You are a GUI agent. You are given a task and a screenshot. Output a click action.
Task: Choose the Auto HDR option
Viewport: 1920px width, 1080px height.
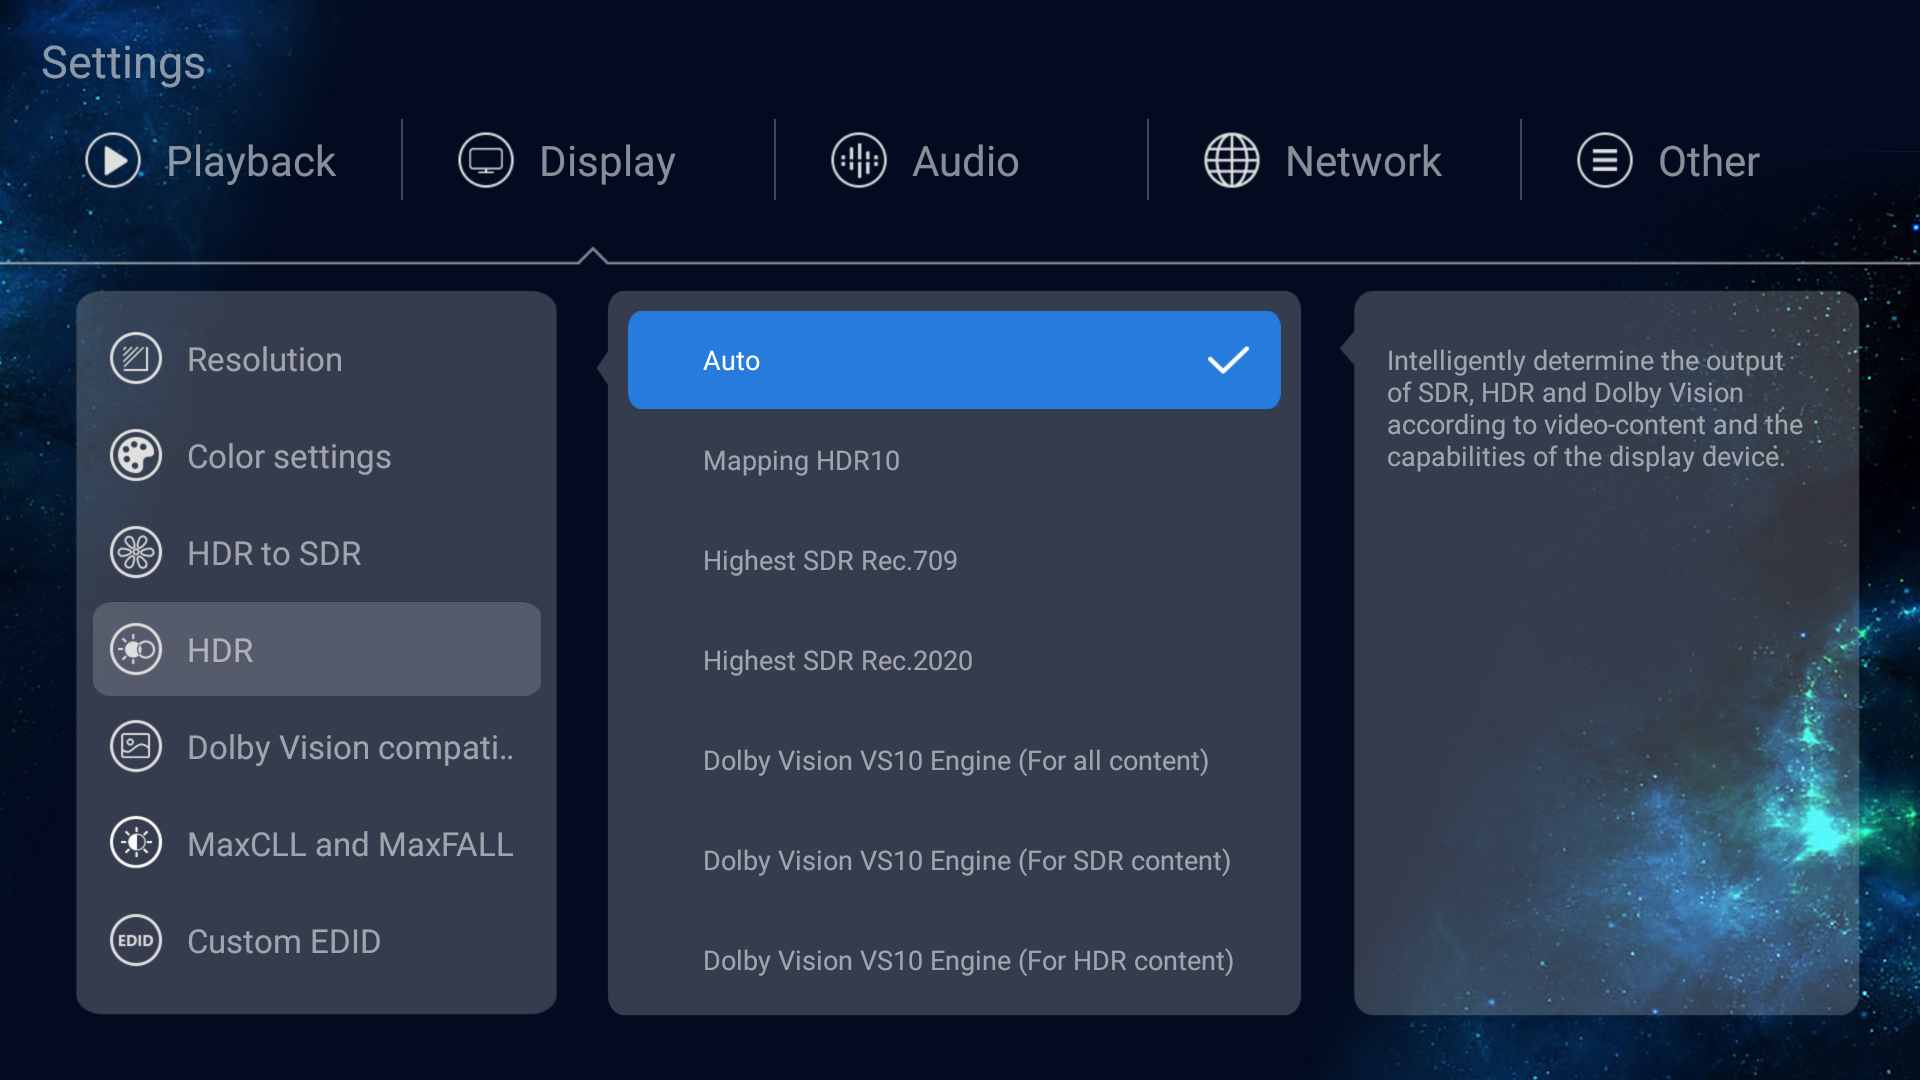(x=954, y=360)
